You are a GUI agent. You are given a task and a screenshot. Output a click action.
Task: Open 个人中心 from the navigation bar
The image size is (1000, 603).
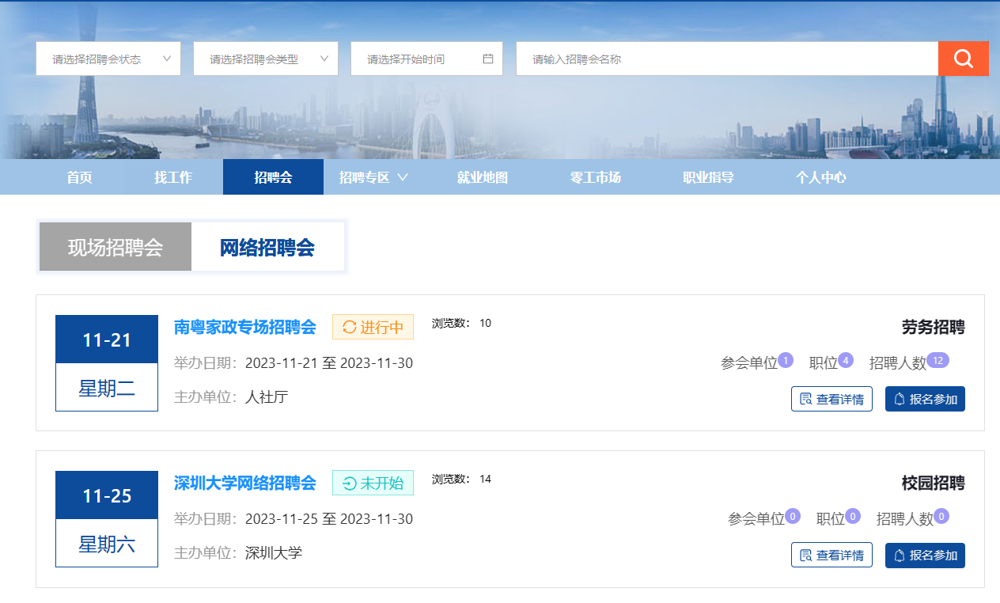821,177
